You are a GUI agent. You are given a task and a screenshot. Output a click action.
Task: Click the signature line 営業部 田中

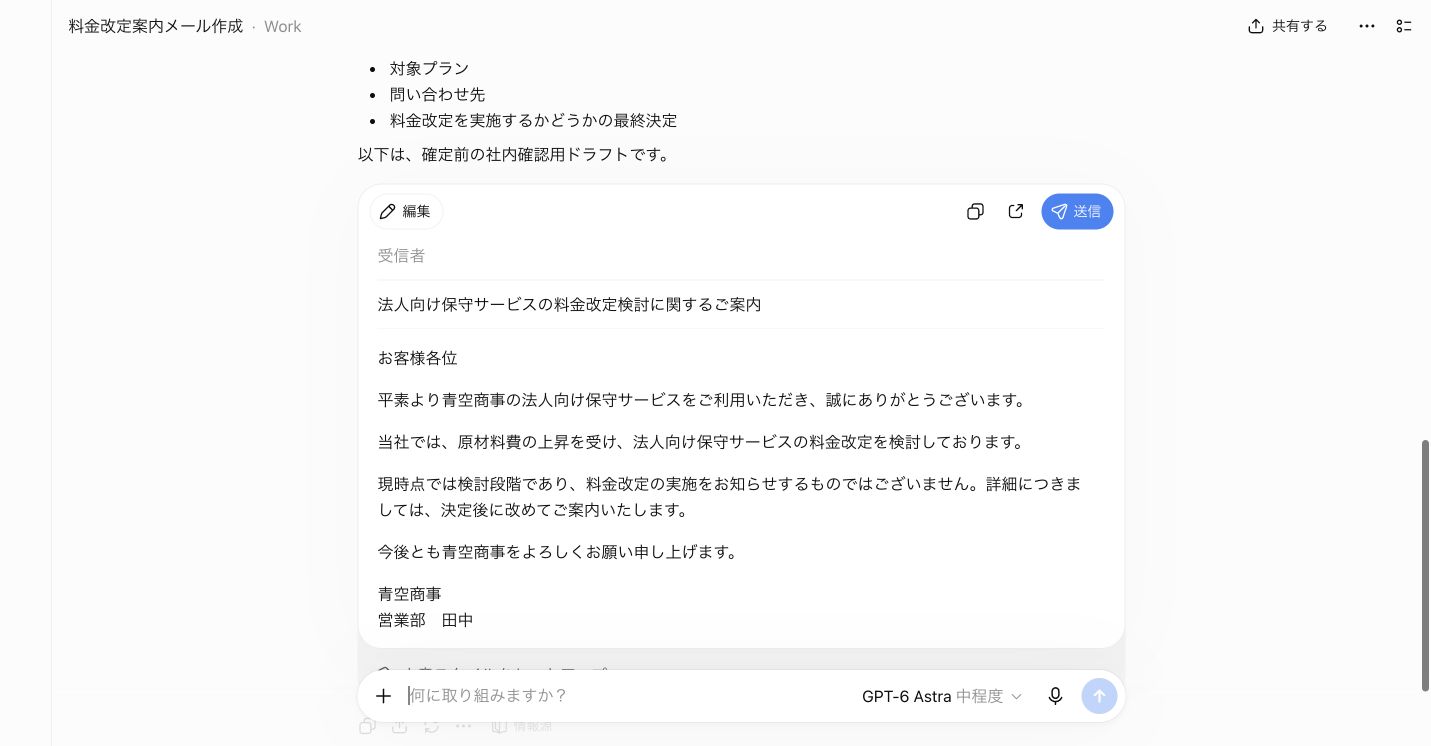[x=426, y=620]
